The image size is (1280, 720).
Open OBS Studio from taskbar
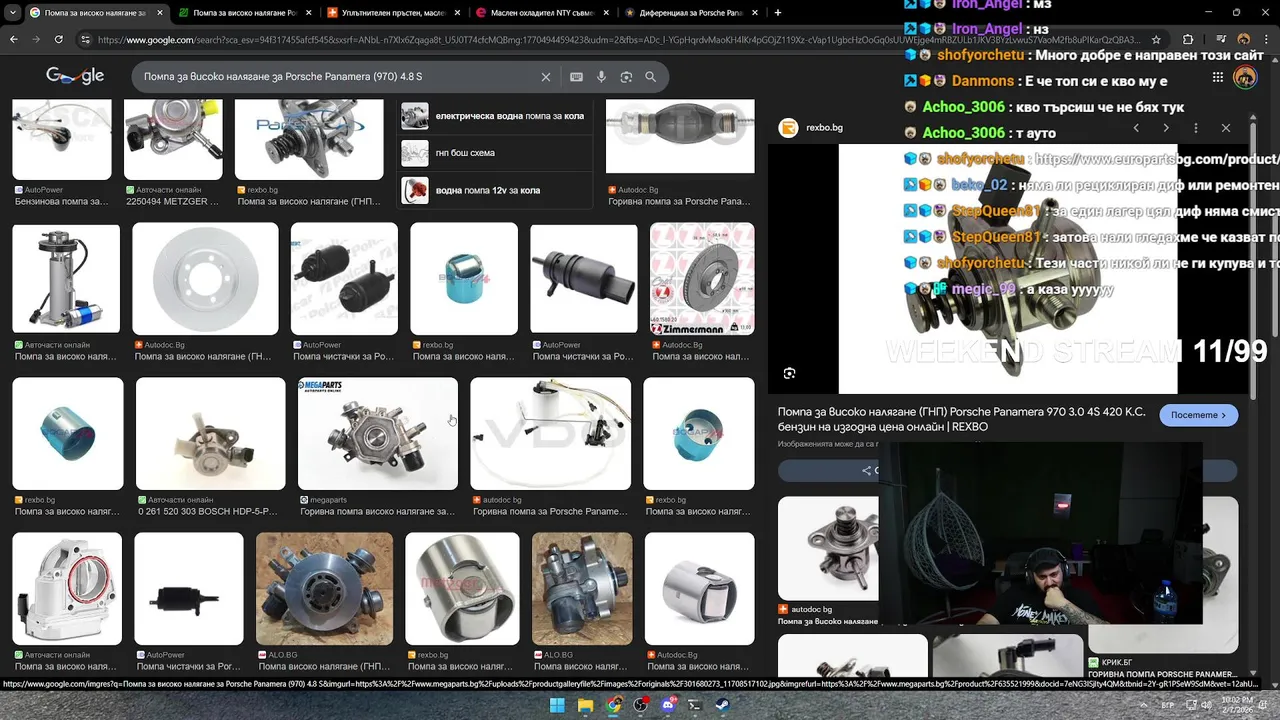640,705
